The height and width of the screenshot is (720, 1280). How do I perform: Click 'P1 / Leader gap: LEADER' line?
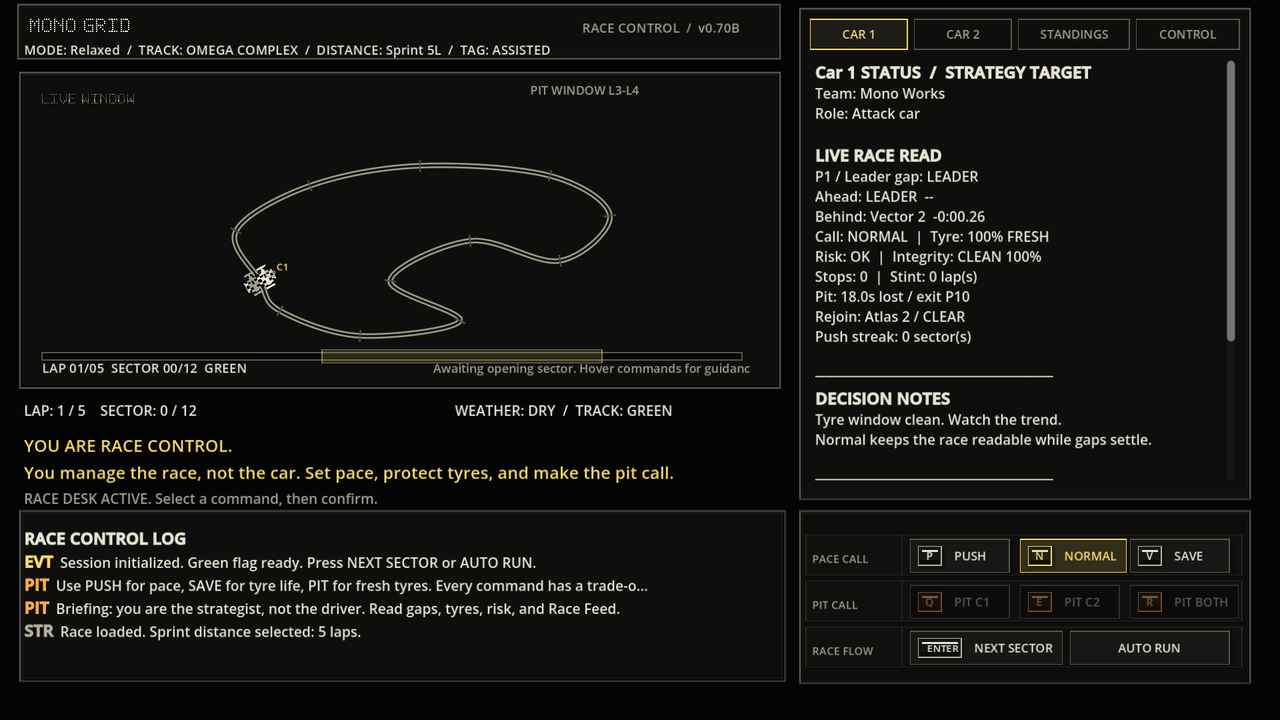pos(896,177)
